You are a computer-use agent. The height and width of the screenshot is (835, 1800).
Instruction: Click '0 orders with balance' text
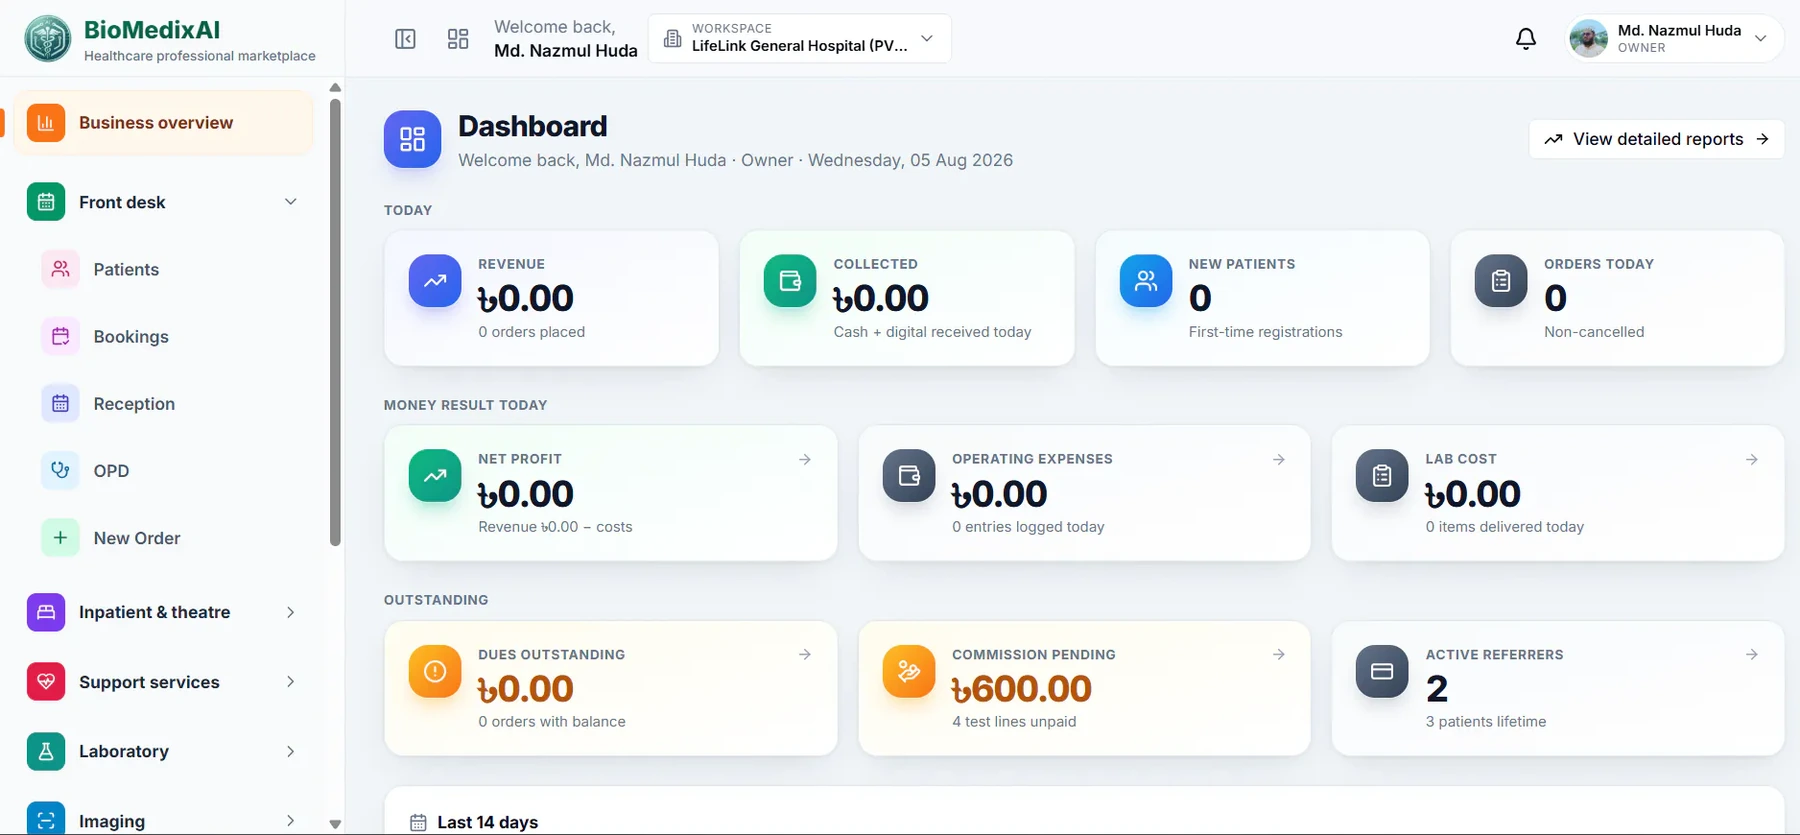click(x=551, y=721)
